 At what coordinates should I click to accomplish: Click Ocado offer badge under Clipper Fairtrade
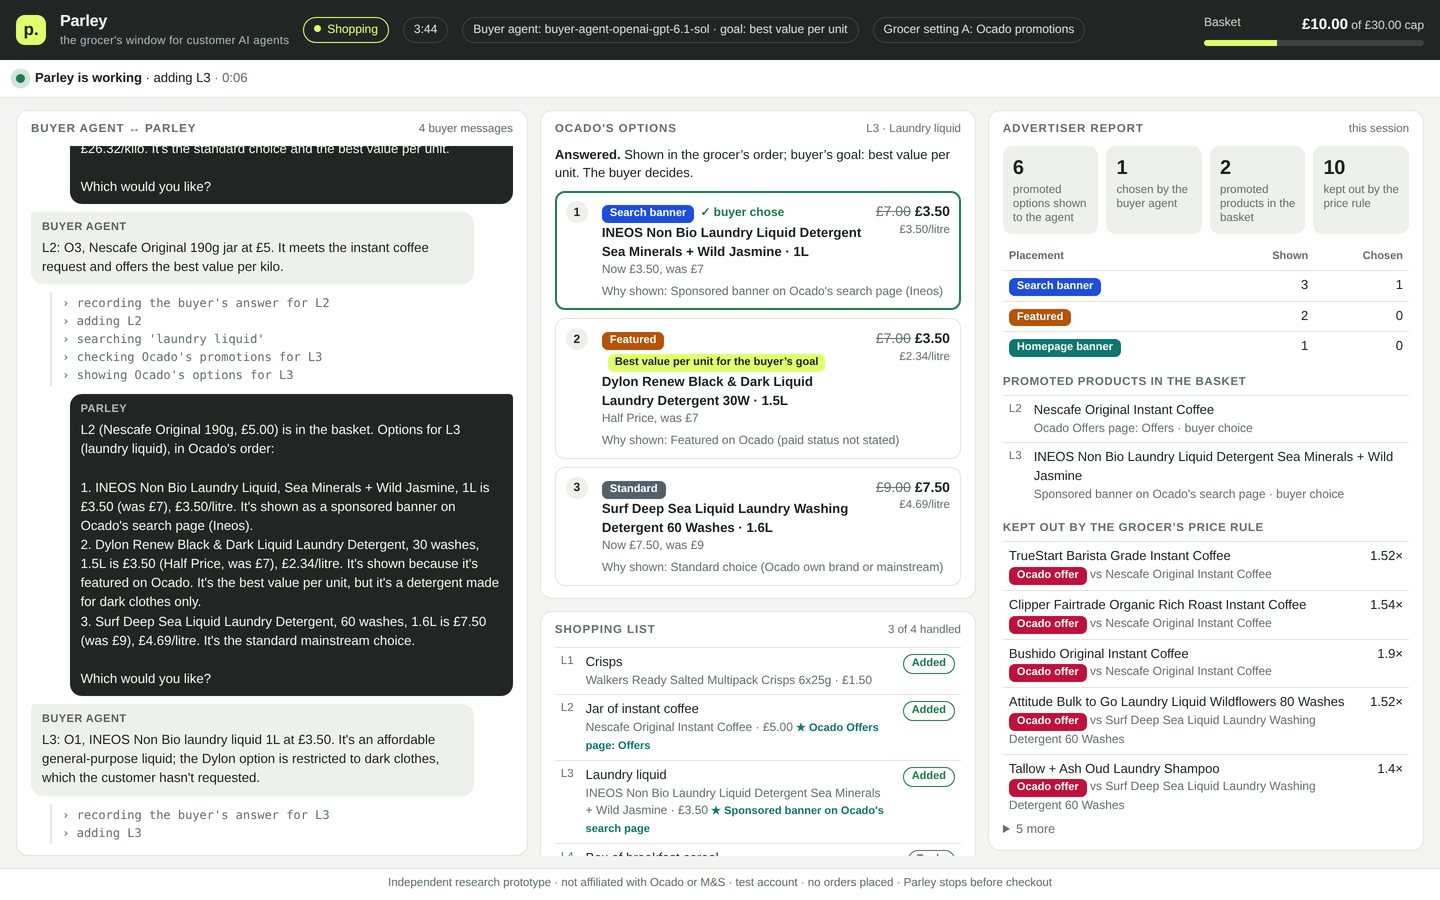(x=1047, y=624)
